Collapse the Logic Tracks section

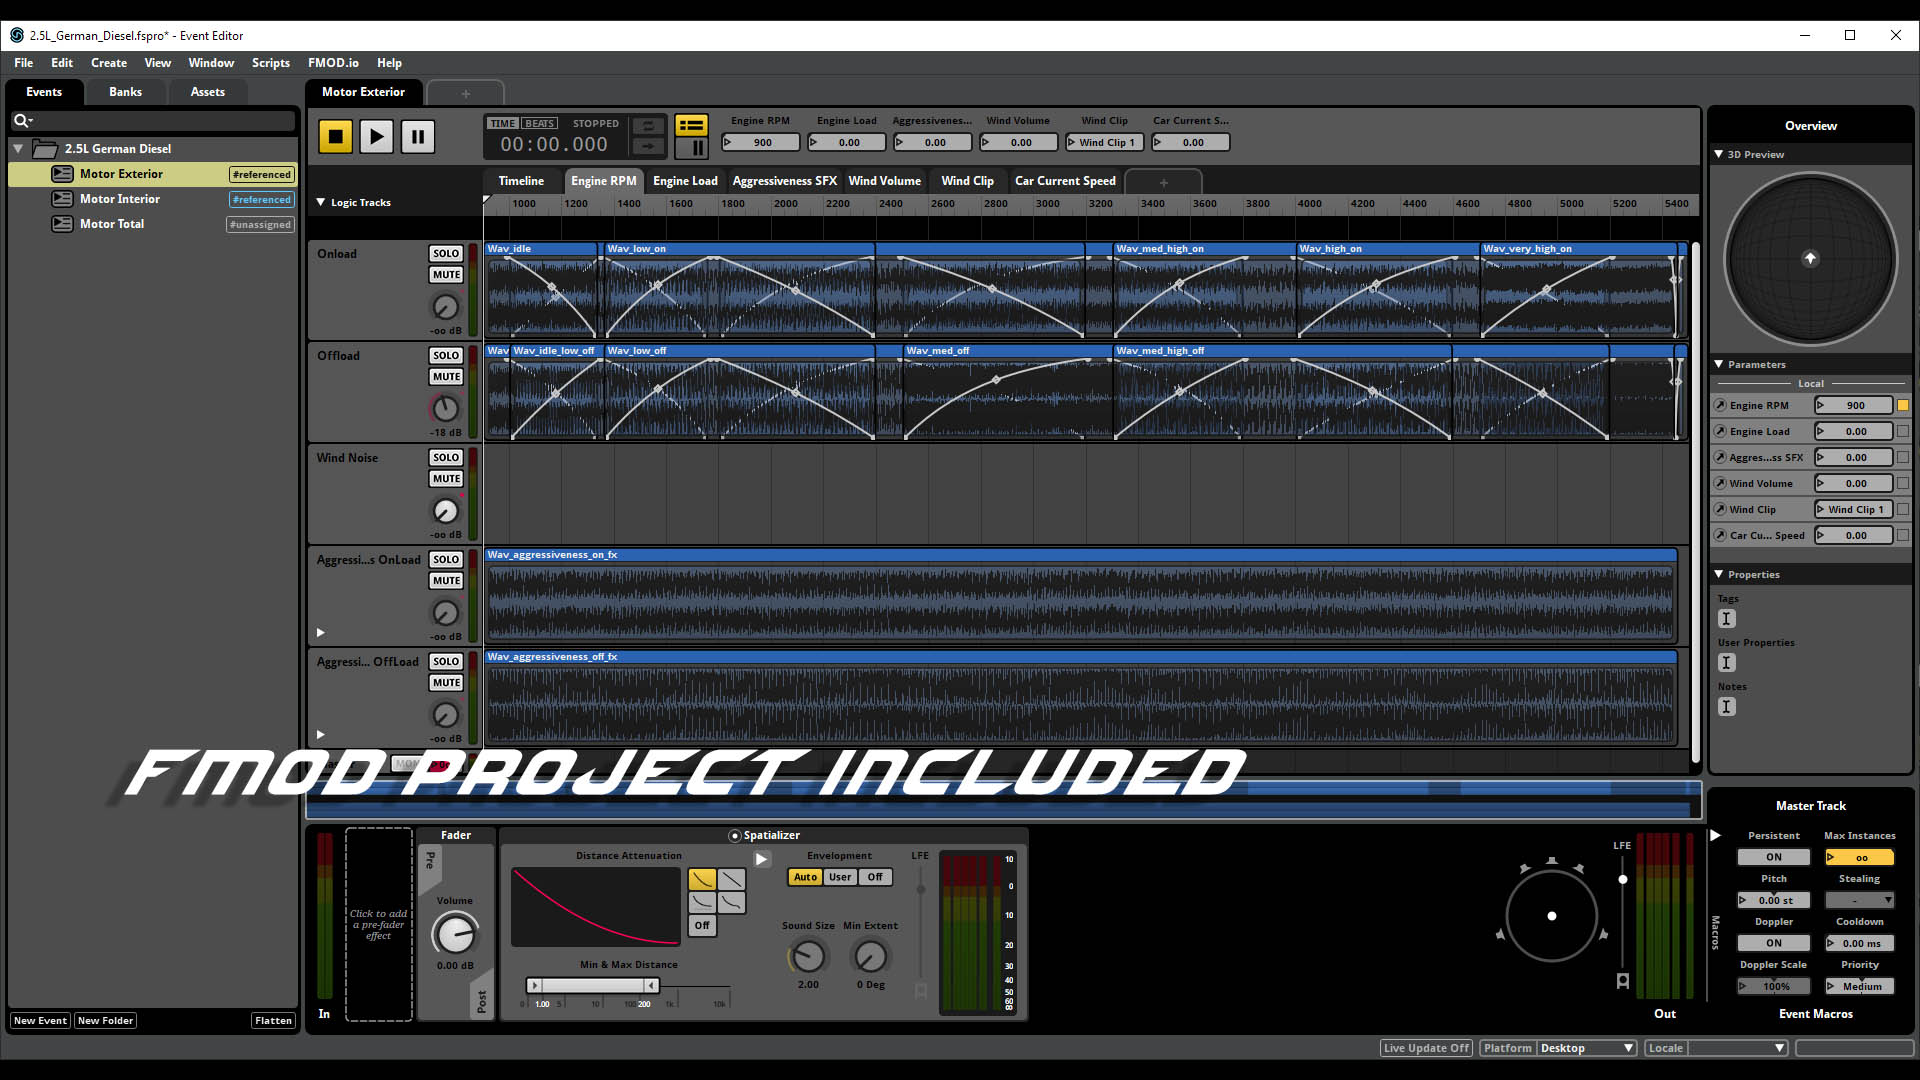coord(321,202)
